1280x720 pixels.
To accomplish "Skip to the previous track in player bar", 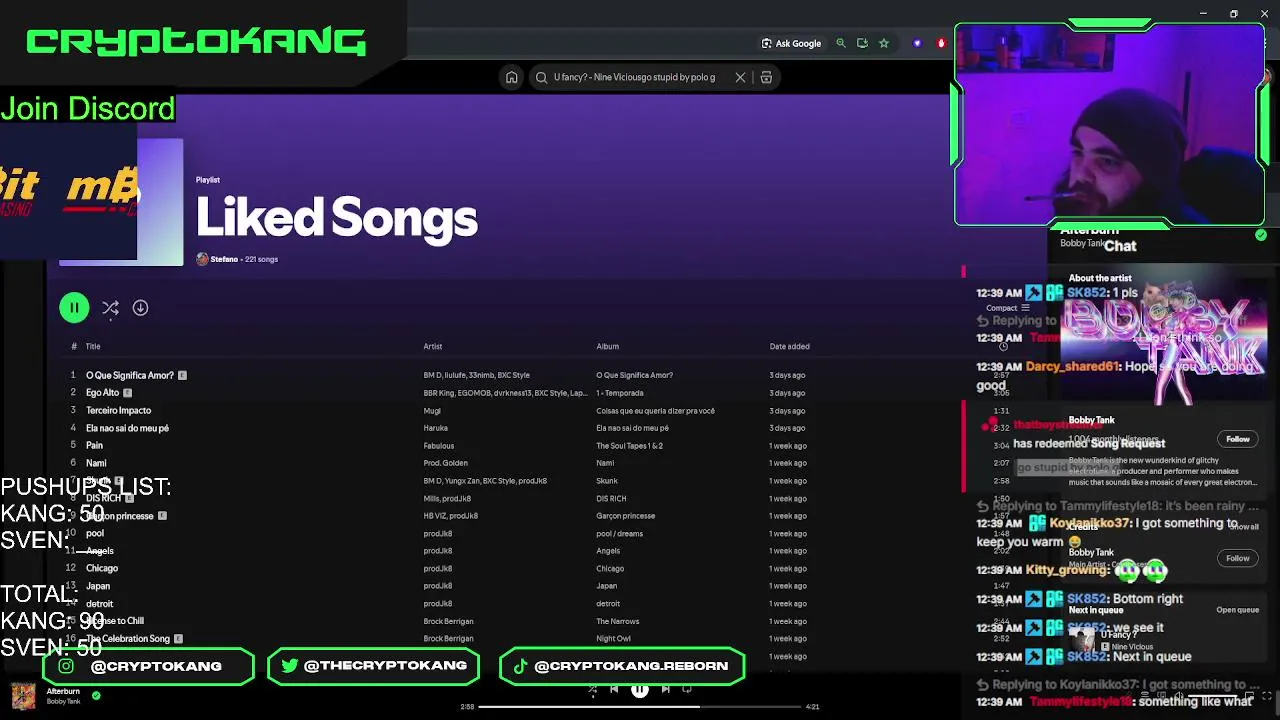I will click(614, 689).
